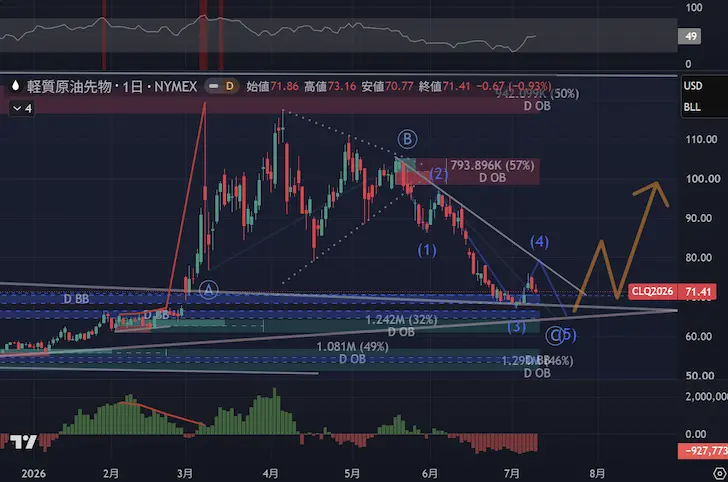Select the orange projection arrow drawing
Viewport: 728px width, 482px height.
click(622, 246)
